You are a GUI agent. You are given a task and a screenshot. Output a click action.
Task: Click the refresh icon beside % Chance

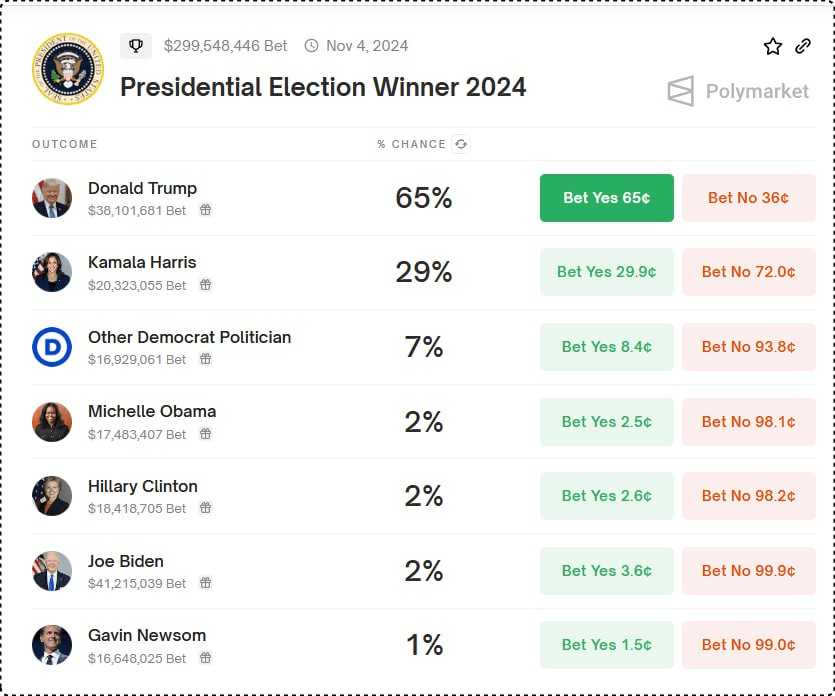point(461,144)
